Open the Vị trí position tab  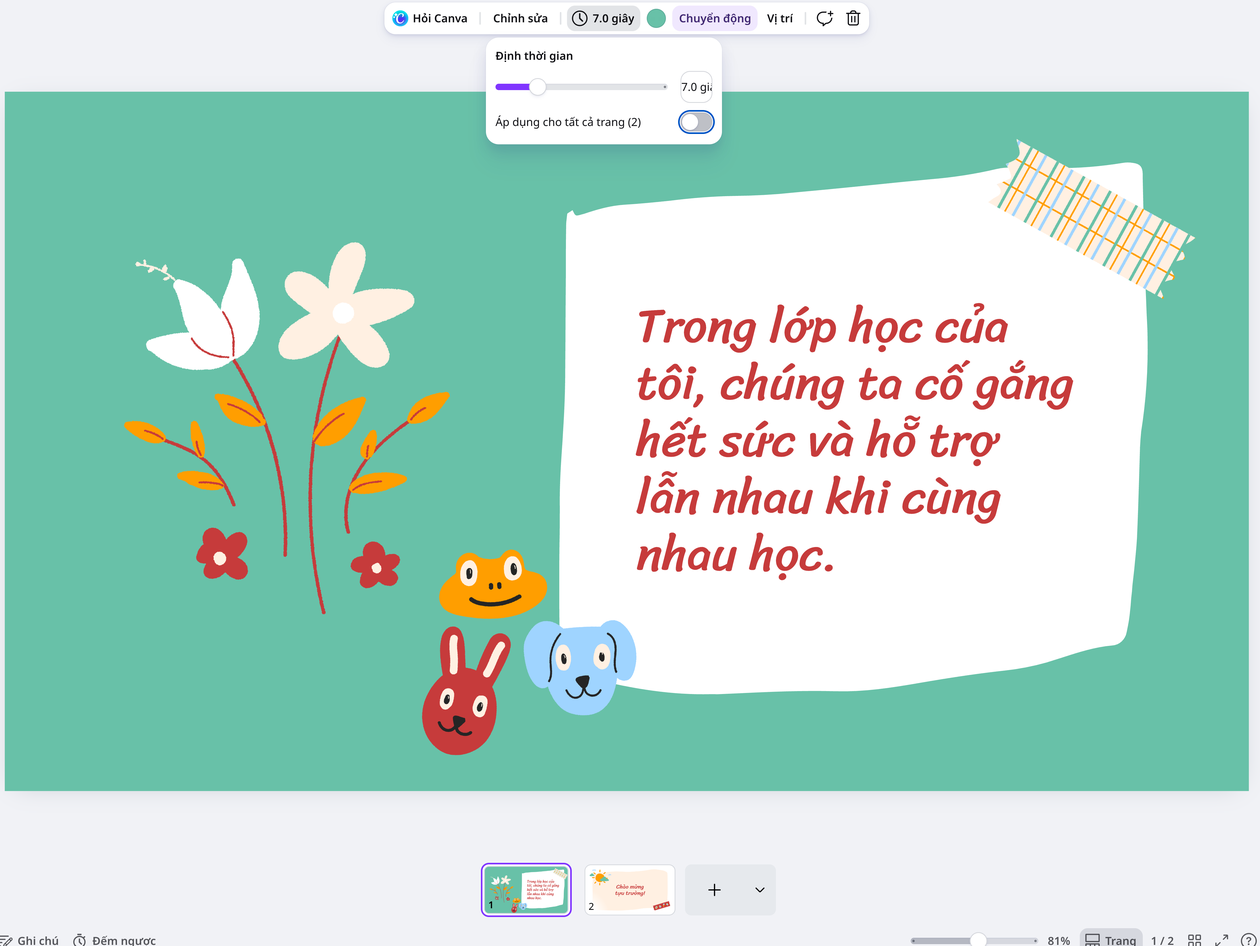tap(780, 18)
